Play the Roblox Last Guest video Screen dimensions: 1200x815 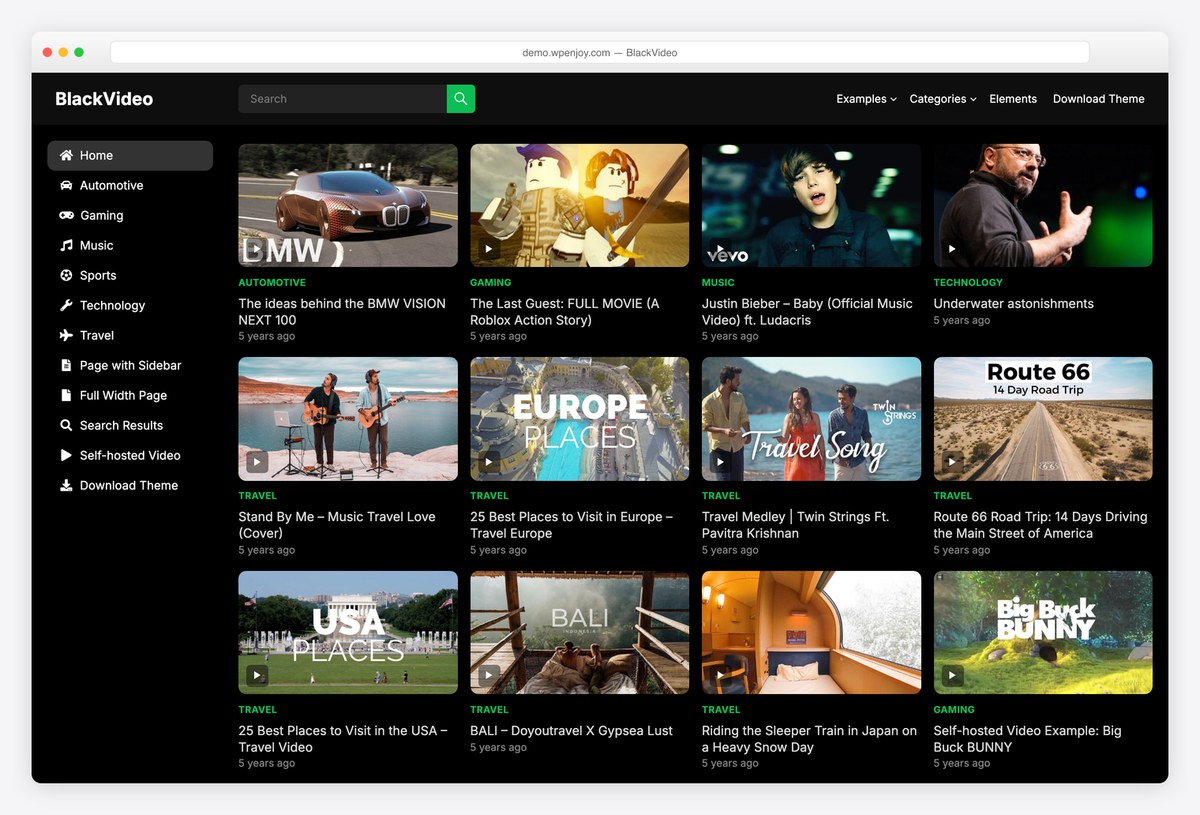click(x=489, y=248)
